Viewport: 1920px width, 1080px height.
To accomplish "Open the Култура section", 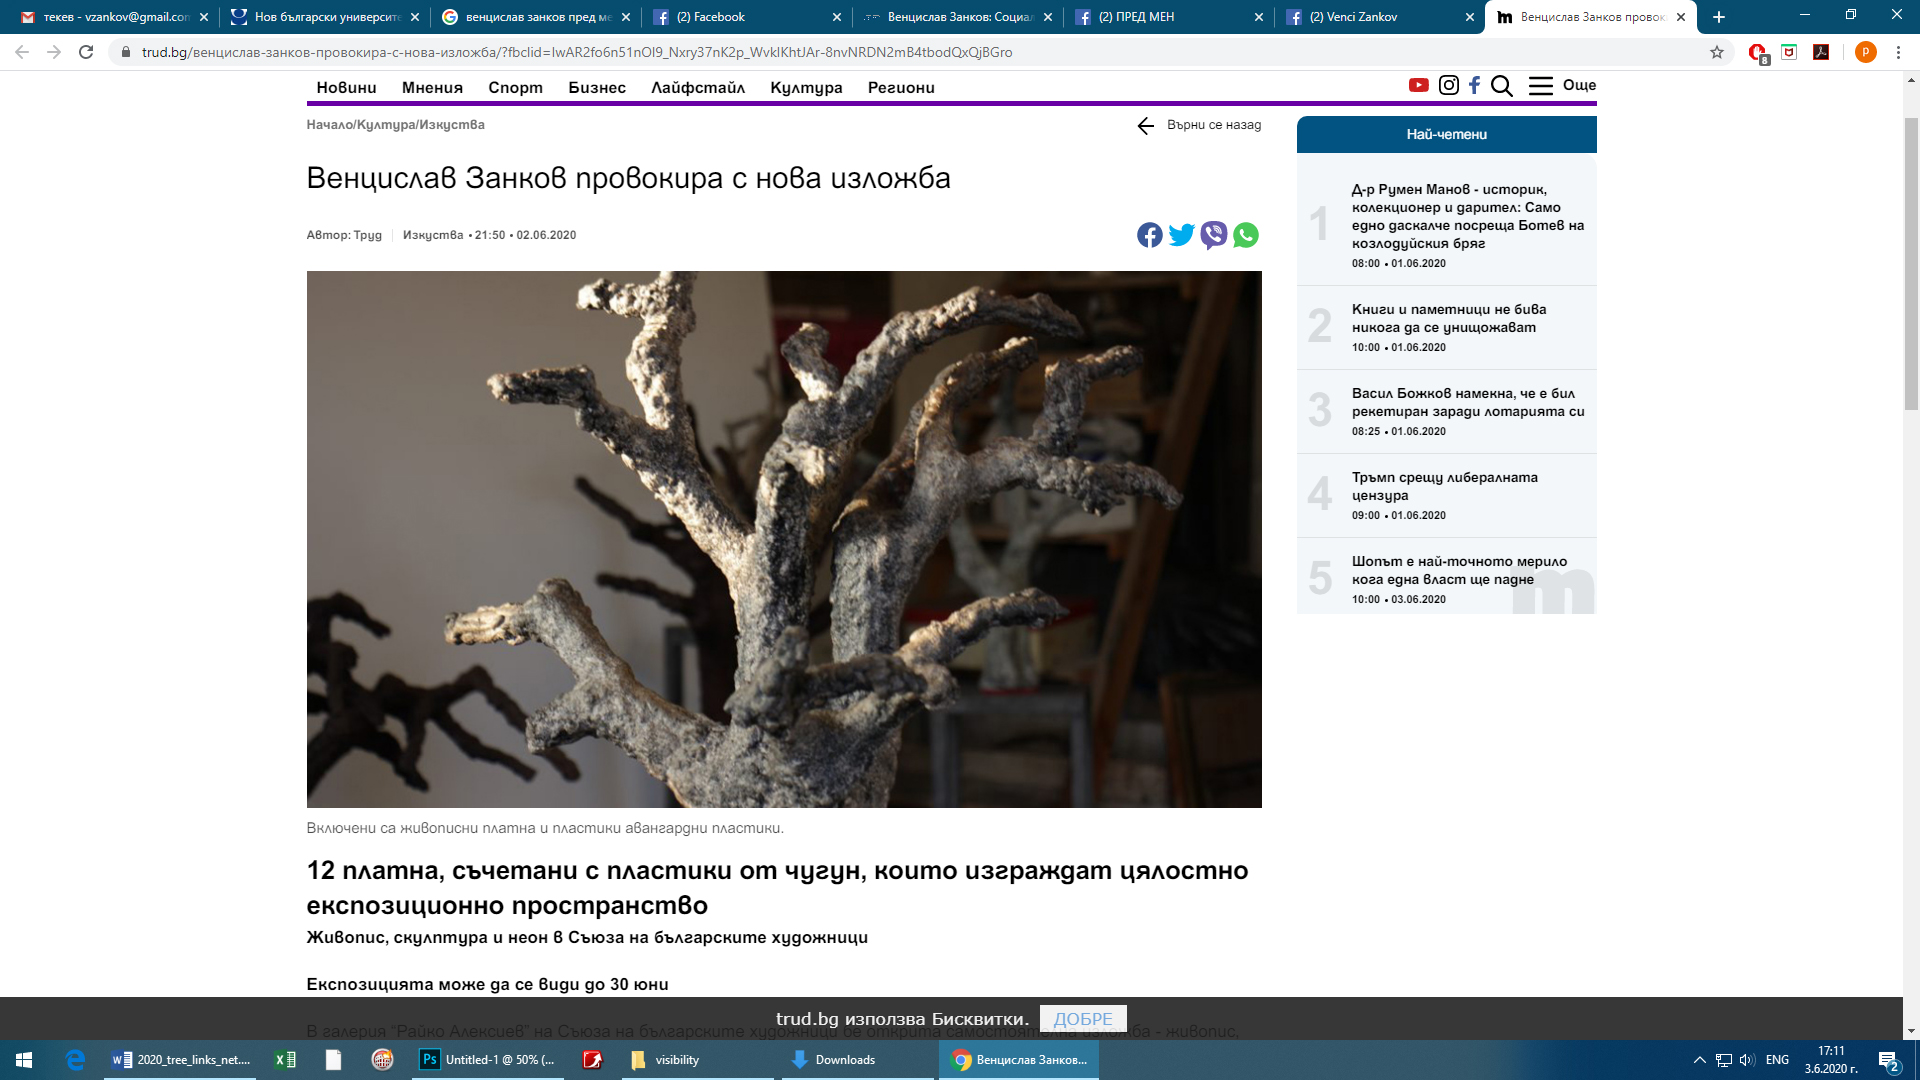I will (x=806, y=88).
